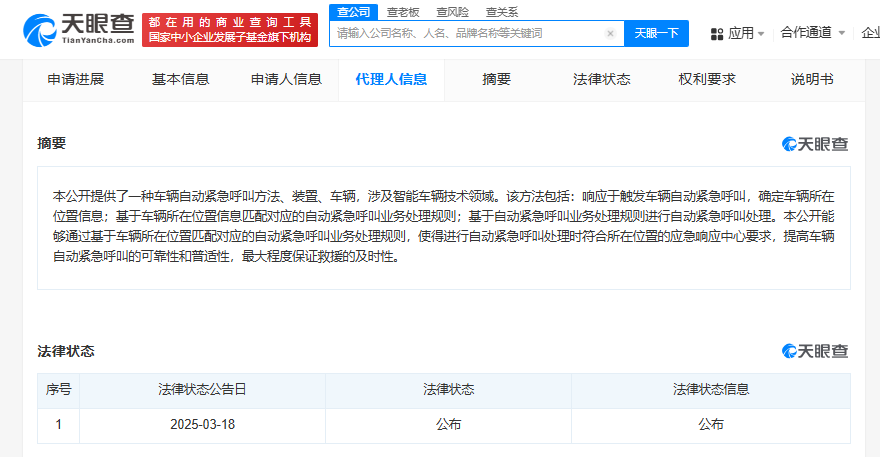Expand the 合作通道 dropdown menu
The height and width of the screenshot is (457, 880).
pos(812,32)
